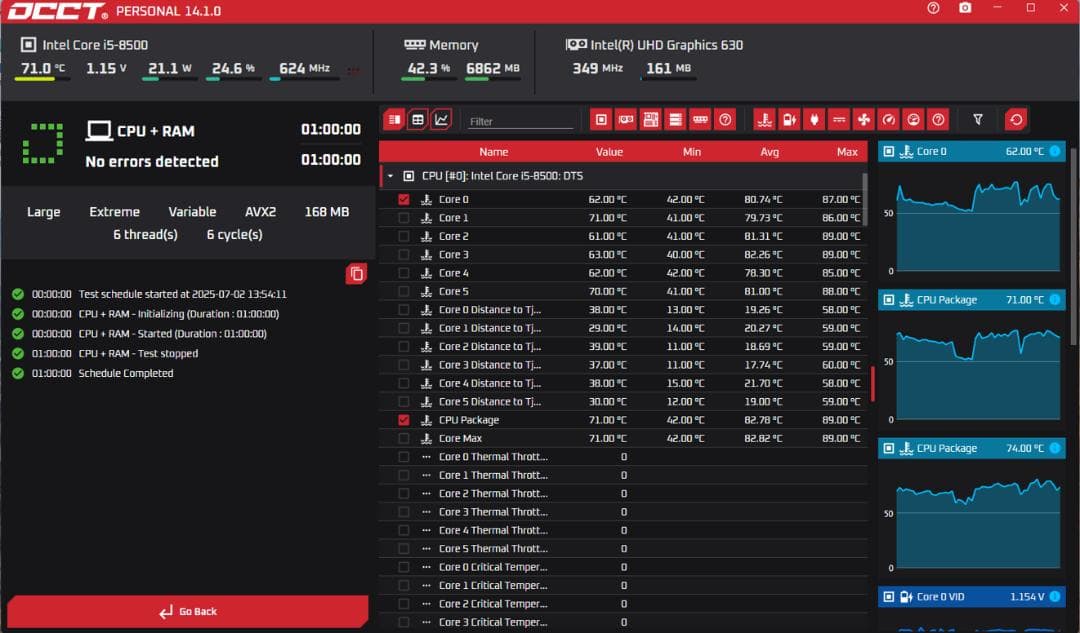Image resolution: width=1080 pixels, height=633 pixels.
Task: Copy the test log to clipboard
Action: click(357, 274)
